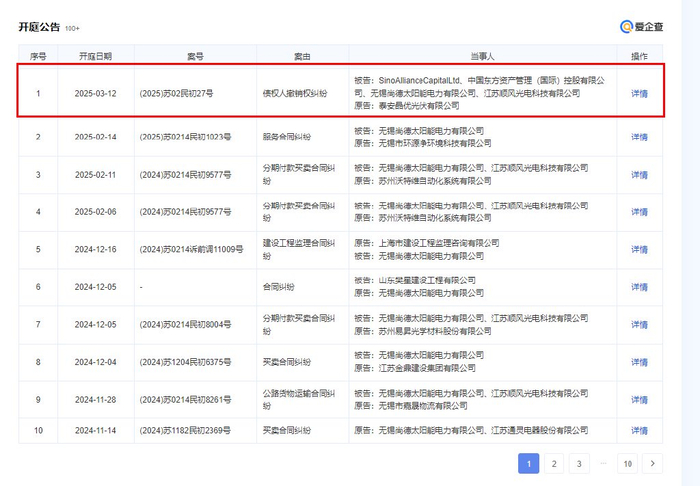Click the next page arrow
700x486 pixels.
pyautogui.click(x=653, y=464)
